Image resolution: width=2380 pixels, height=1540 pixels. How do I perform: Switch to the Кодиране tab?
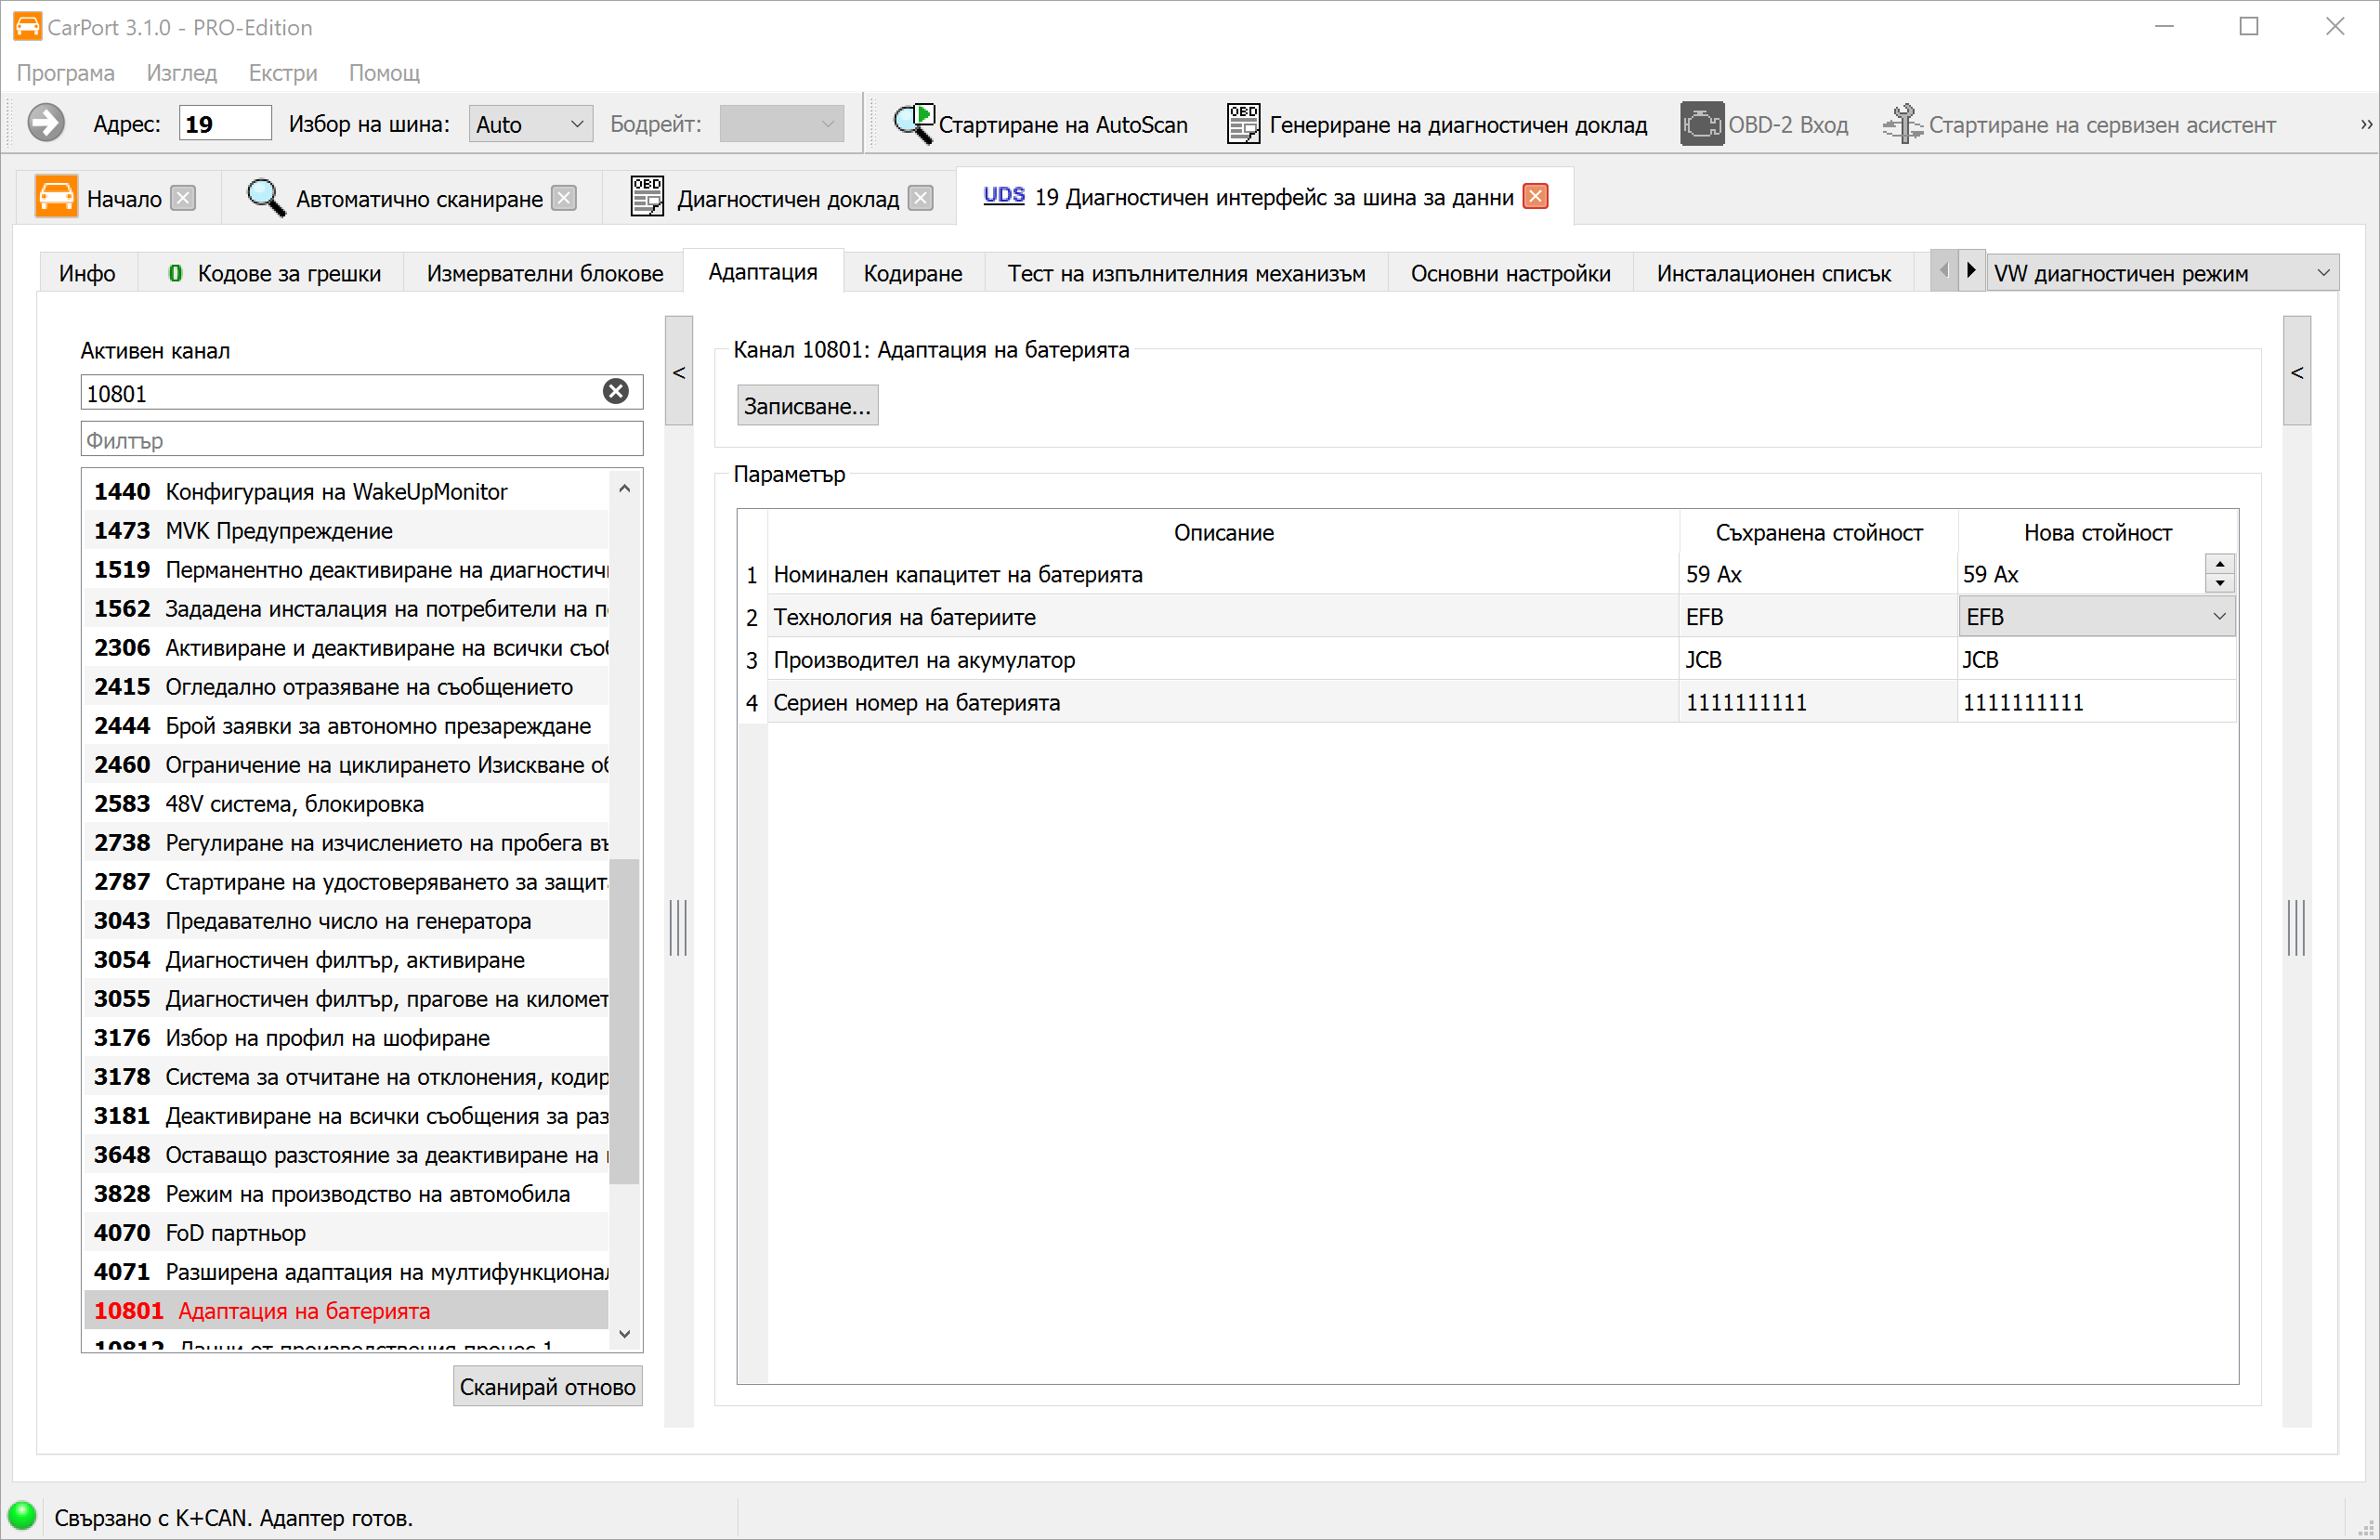tap(911, 272)
